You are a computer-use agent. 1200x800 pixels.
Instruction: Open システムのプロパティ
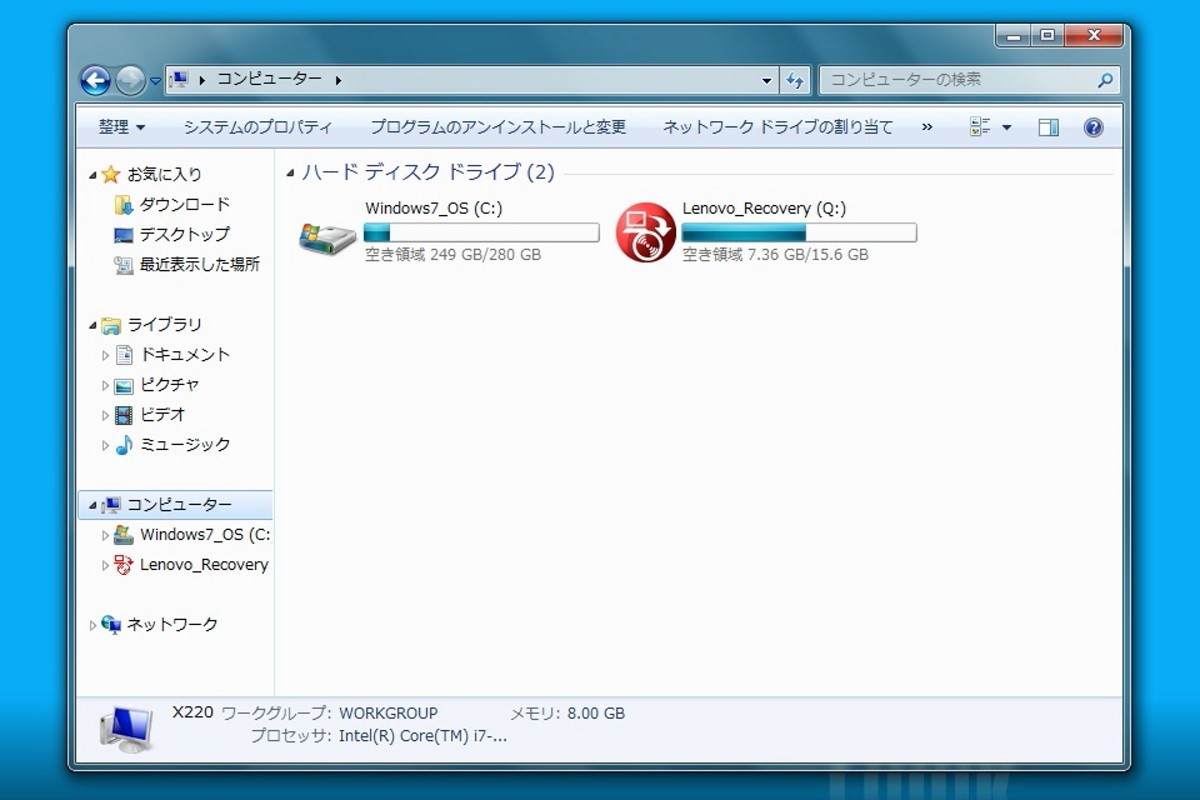[258, 127]
